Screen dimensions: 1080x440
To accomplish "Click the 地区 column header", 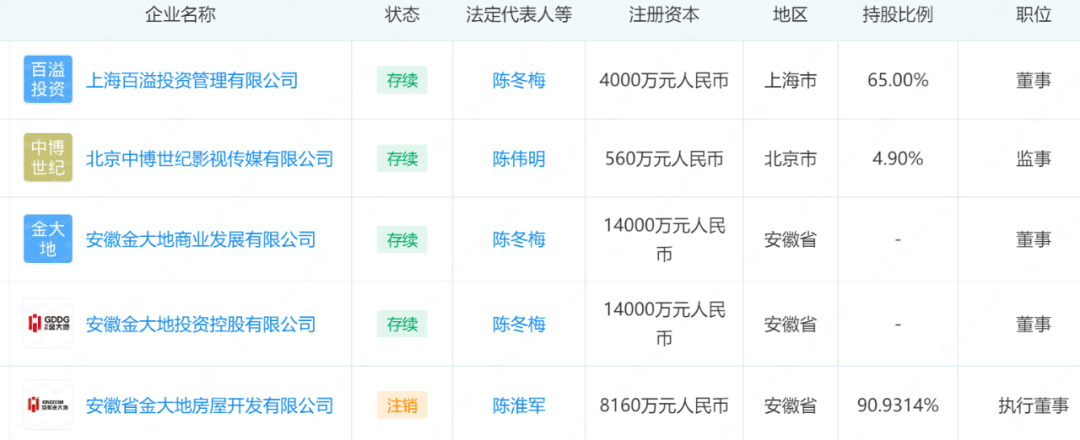I will (x=790, y=16).
